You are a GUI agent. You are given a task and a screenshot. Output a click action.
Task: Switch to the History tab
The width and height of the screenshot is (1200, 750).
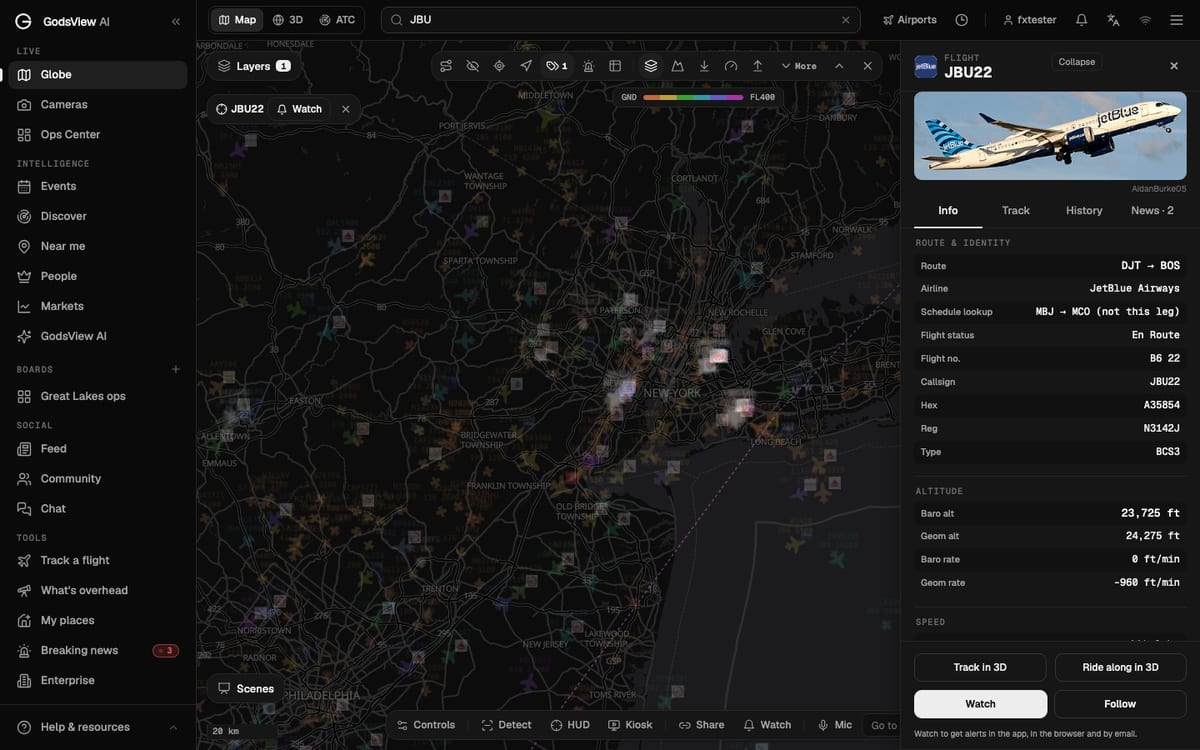[1084, 210]
